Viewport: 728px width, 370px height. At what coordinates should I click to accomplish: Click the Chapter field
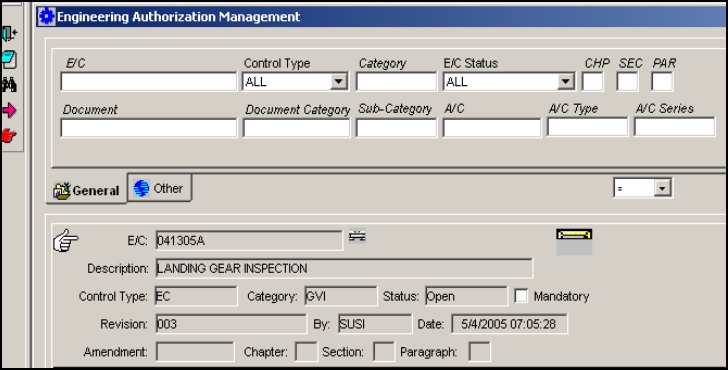306,352
